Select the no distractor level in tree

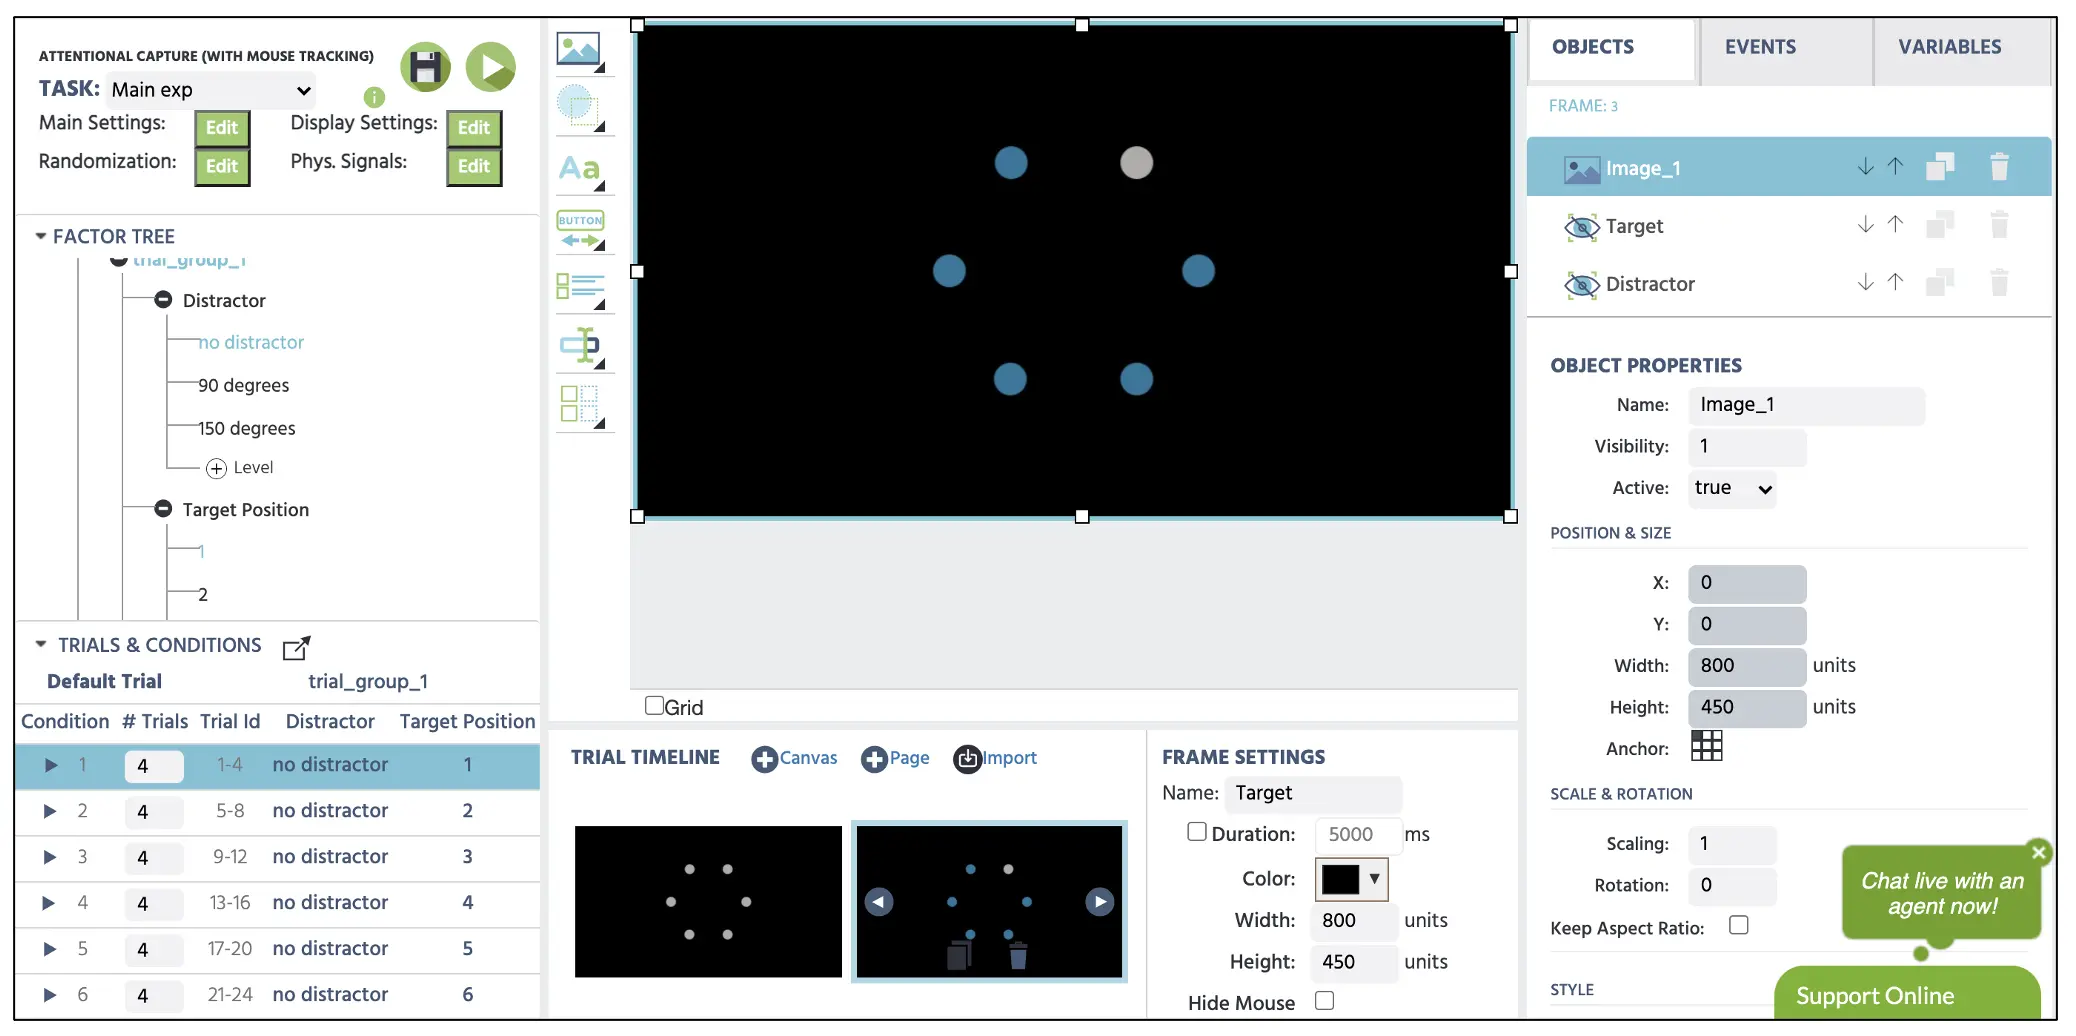click(251, 343)
